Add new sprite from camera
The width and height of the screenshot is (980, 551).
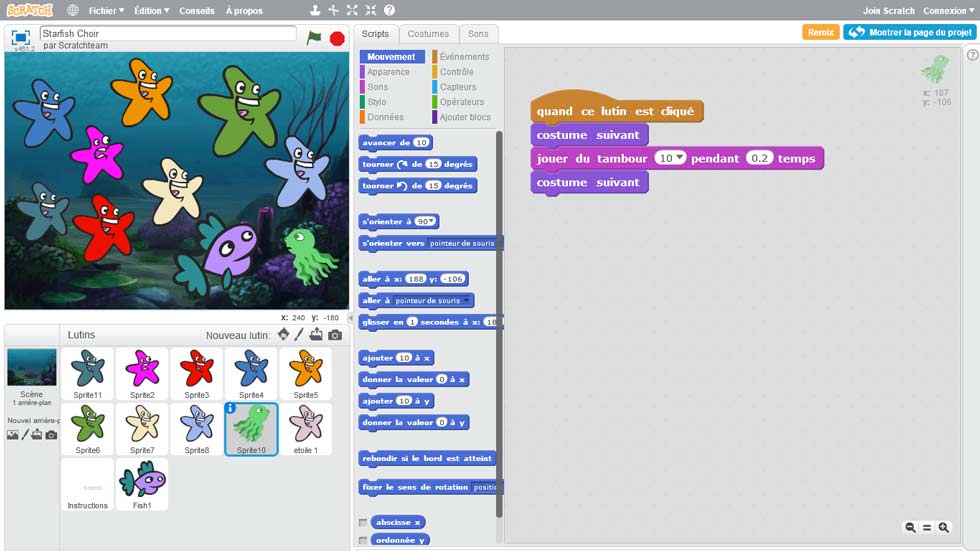pos(335,335)
